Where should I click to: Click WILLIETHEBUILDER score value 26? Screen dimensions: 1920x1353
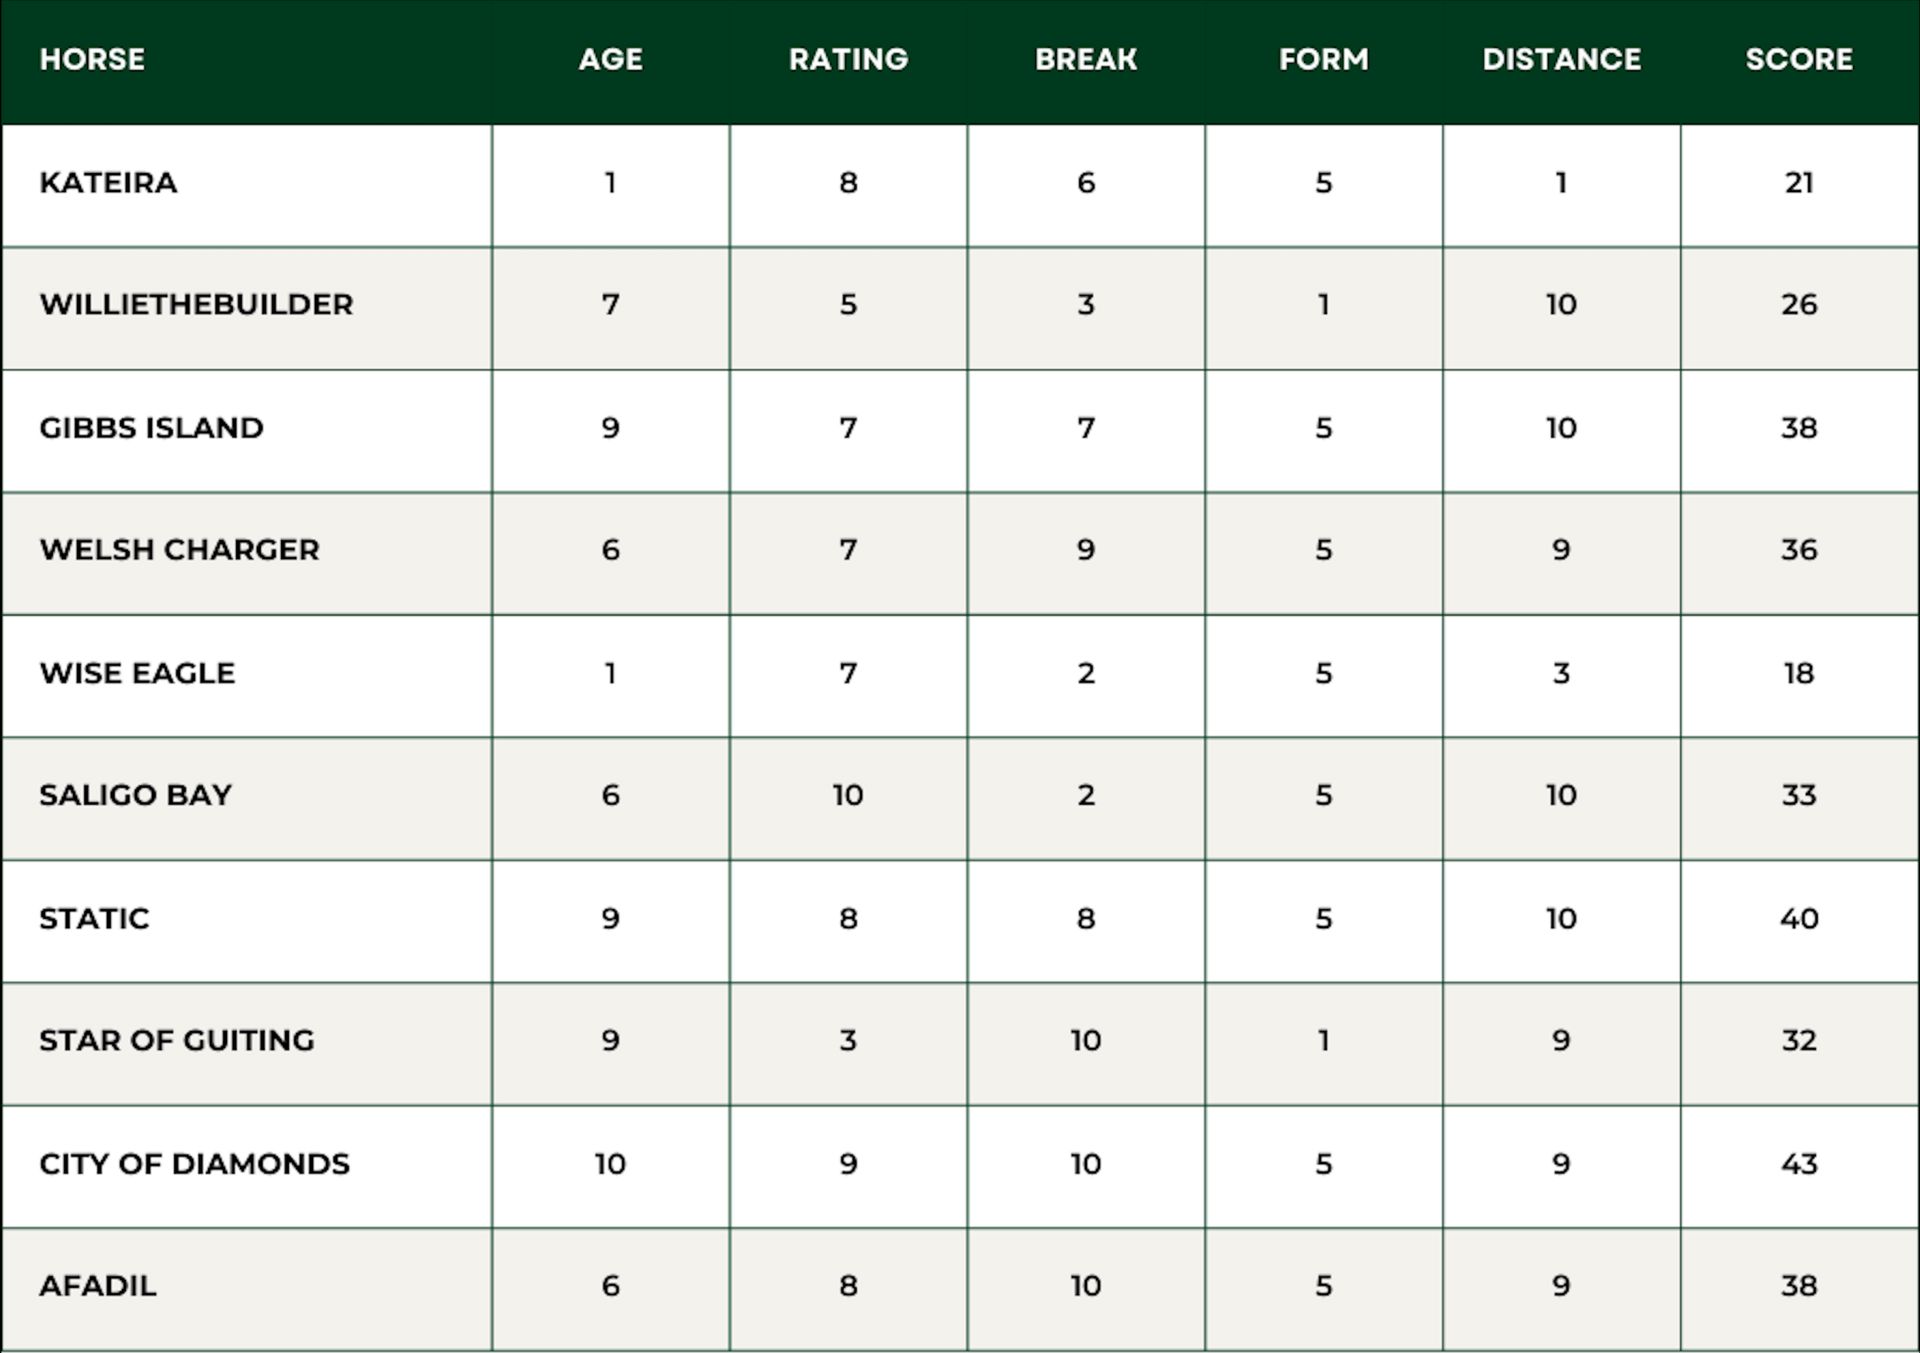[x=1799, y=304]
